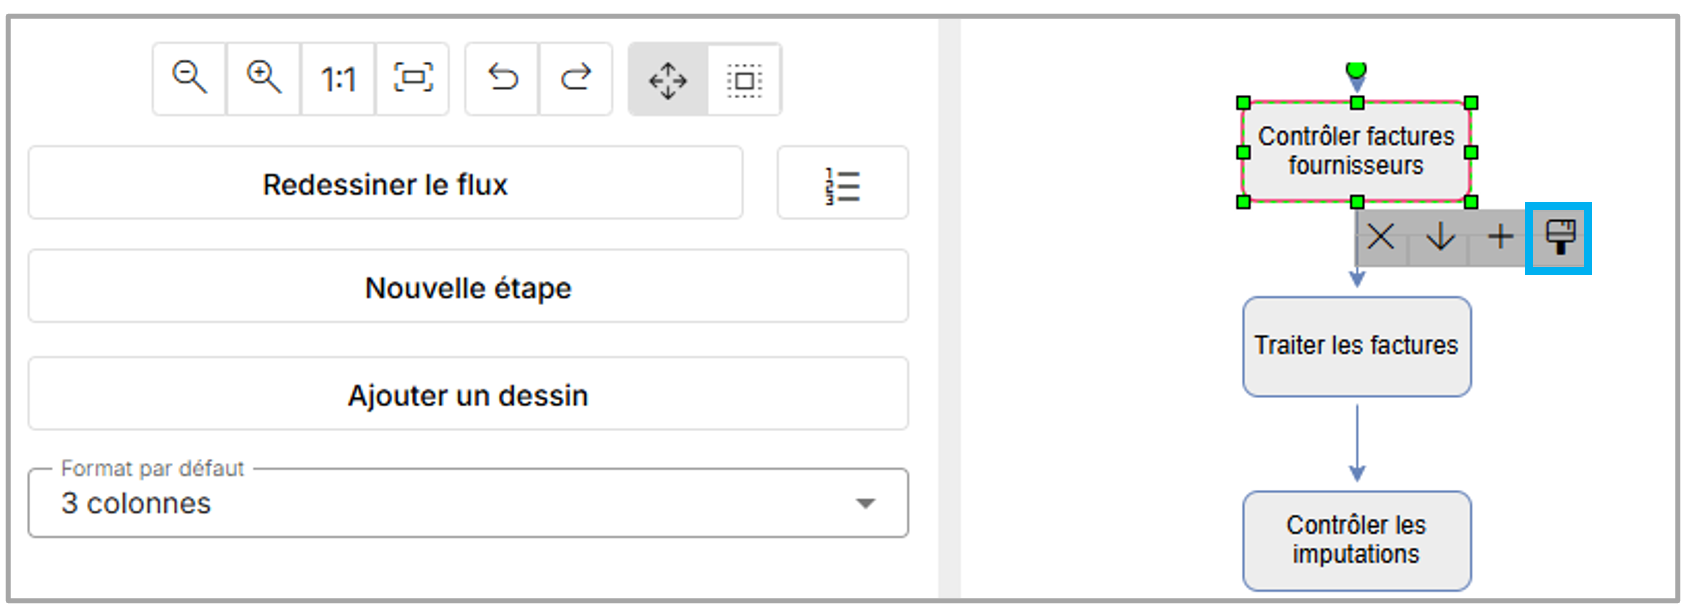Undo the last action

pos(502,78)
